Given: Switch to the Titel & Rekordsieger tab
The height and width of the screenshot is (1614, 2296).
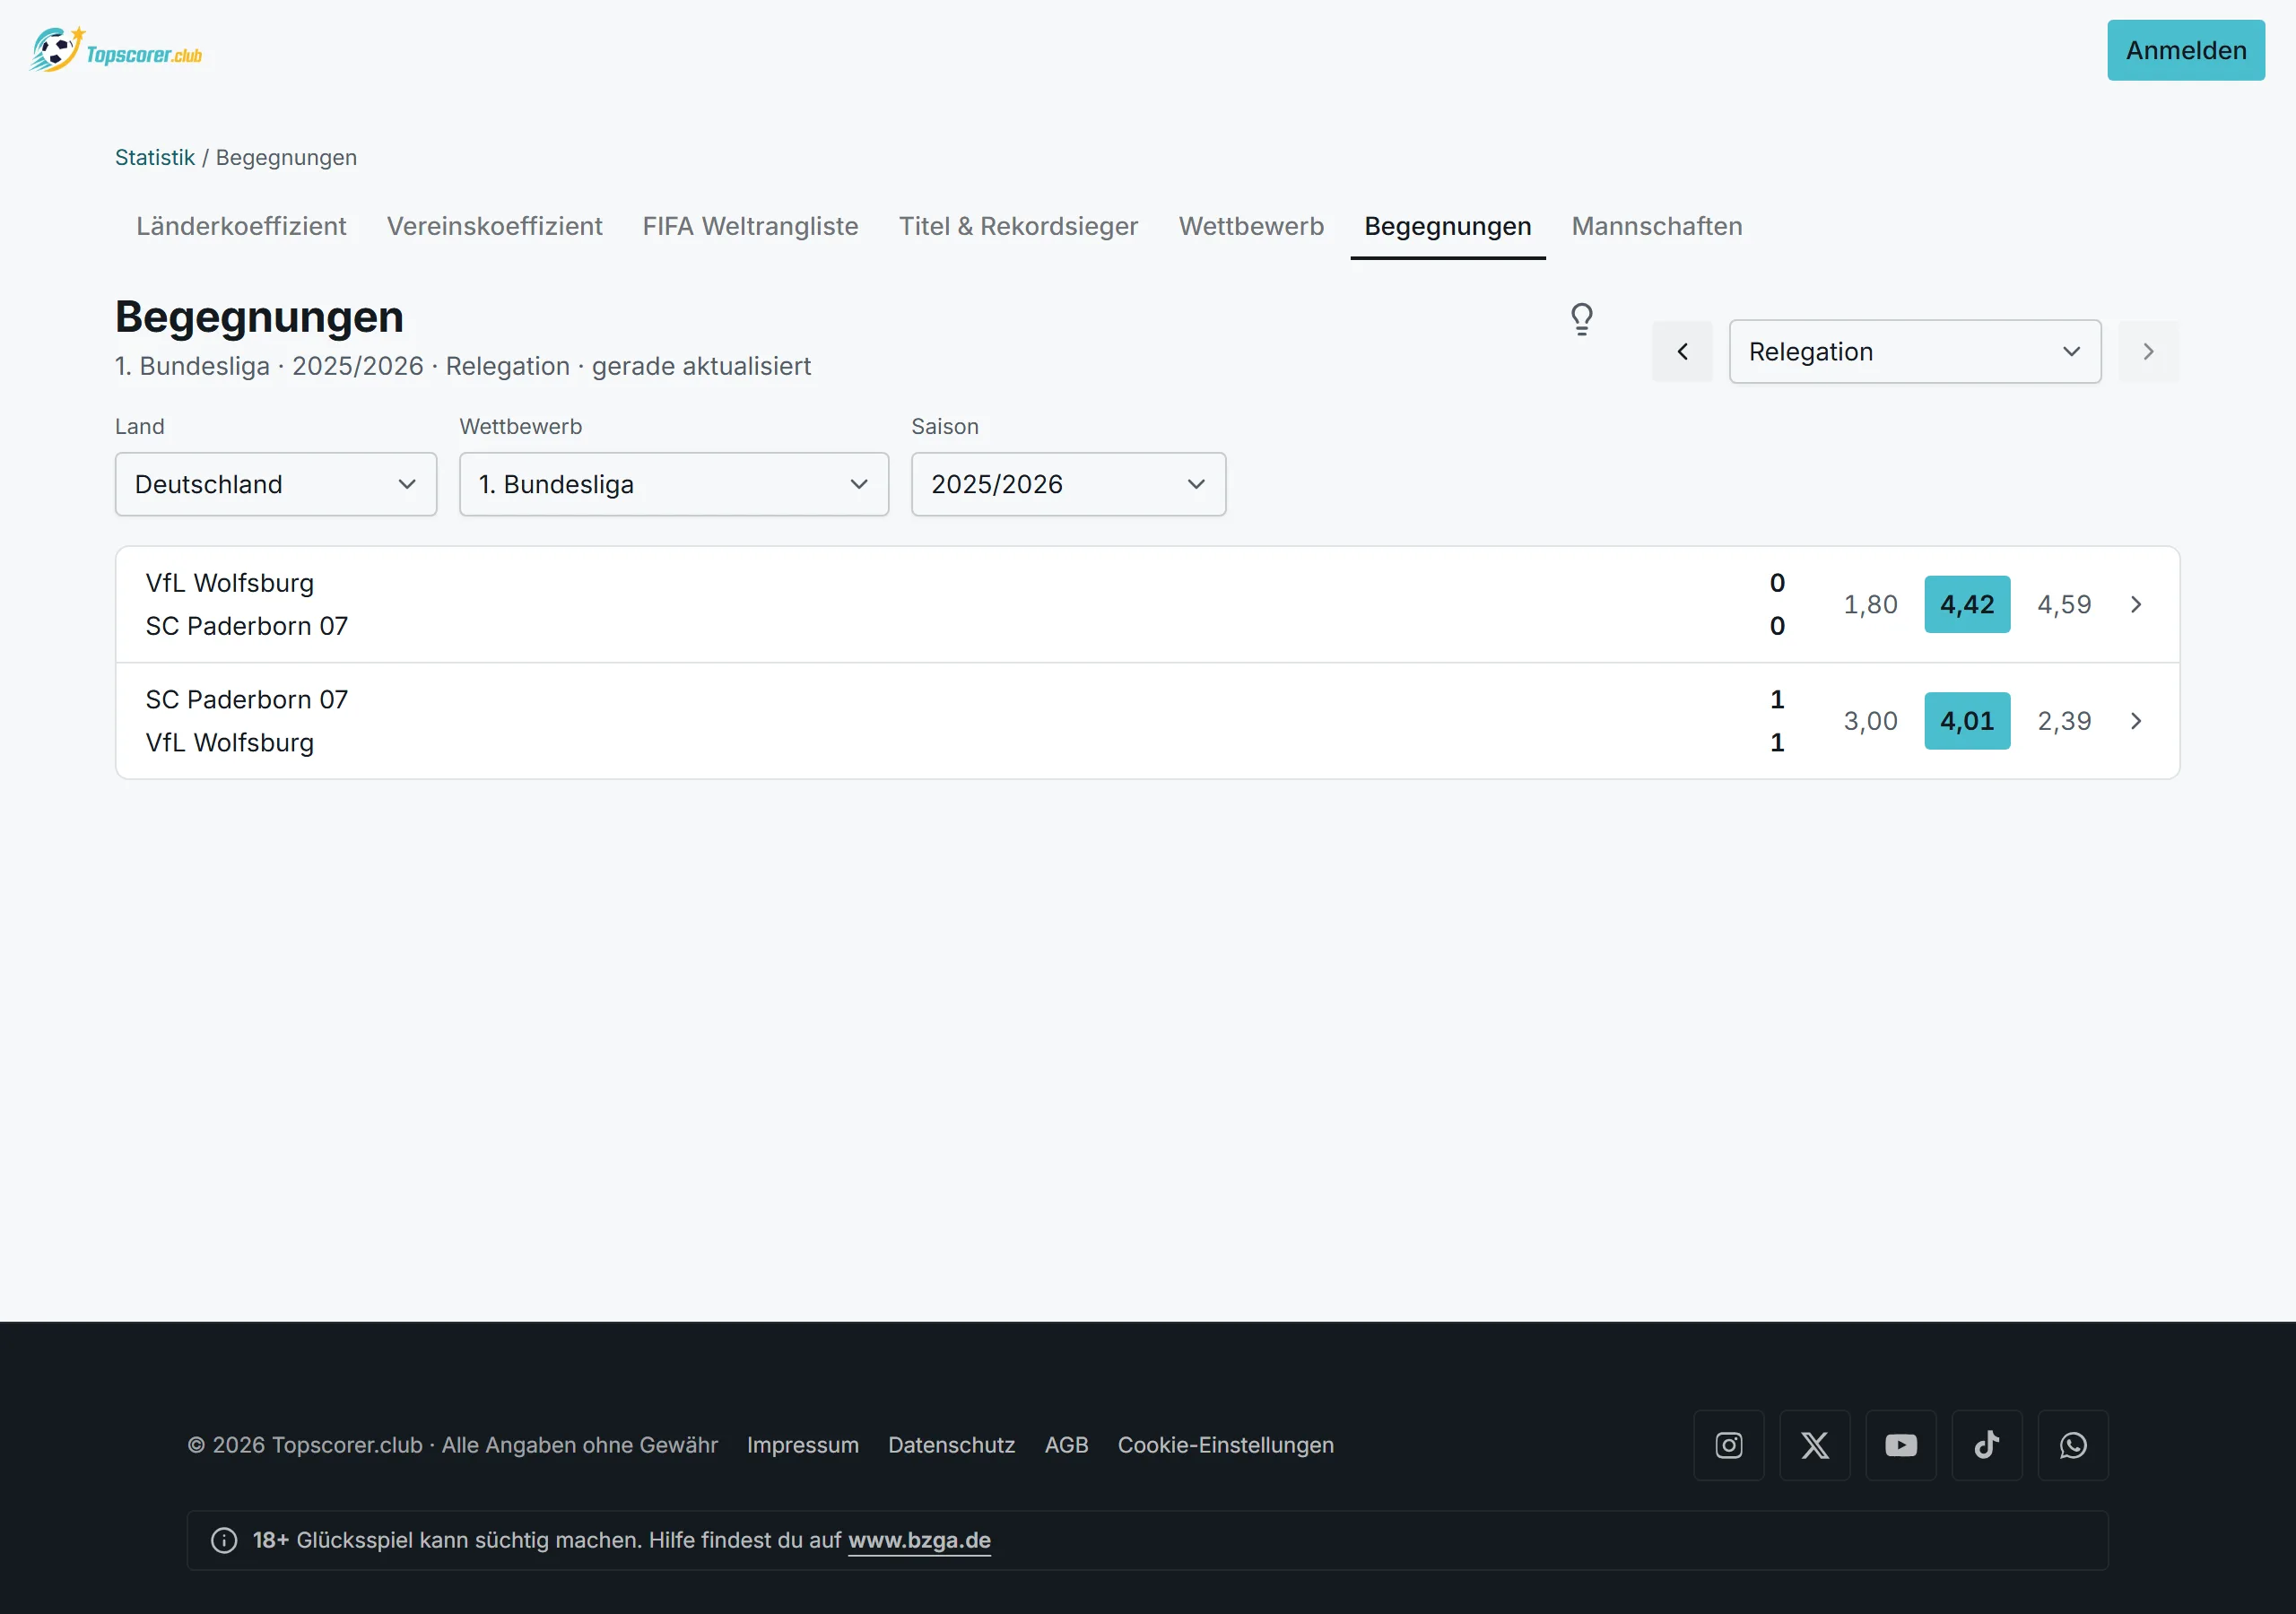Looking at the screenshot, I should pyautogui.click(x=1018, y=226).
